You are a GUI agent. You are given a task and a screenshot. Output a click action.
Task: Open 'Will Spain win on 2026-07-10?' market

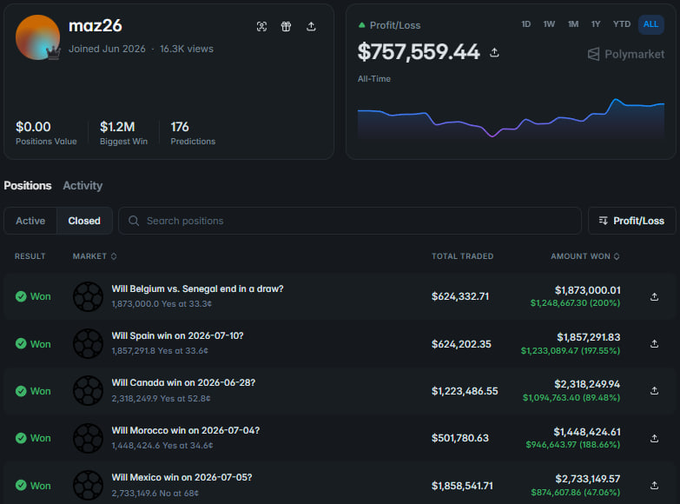coord(177,336)
